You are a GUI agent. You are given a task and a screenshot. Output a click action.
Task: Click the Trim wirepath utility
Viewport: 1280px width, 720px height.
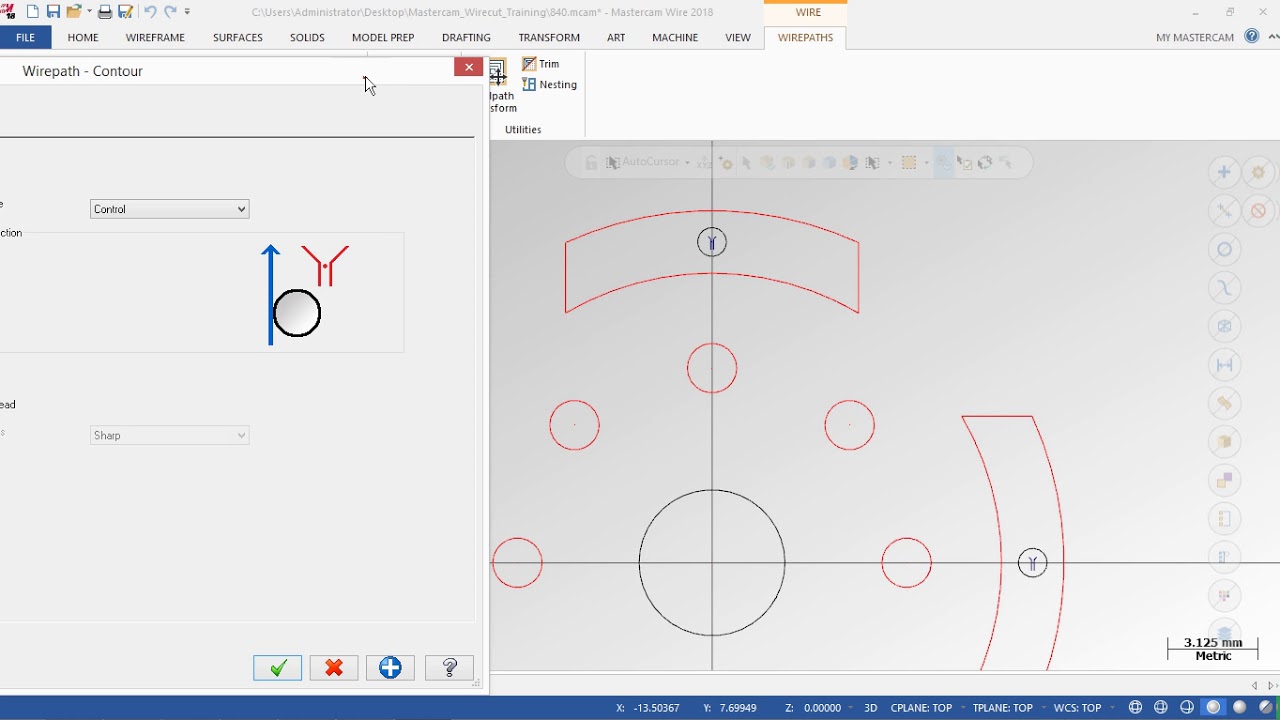[x=541, y=64]
